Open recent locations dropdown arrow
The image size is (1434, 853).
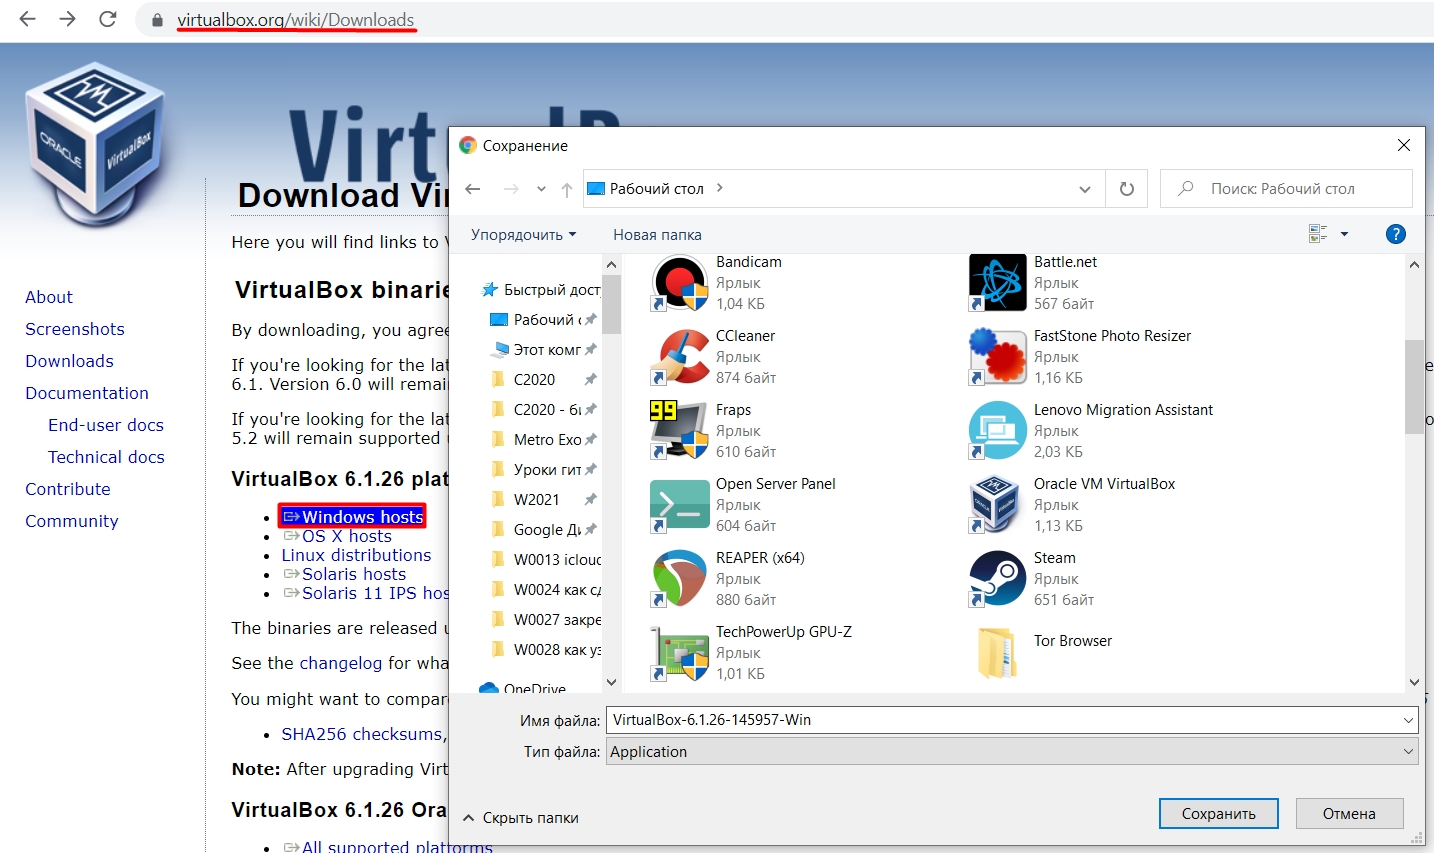[x=541, y=189]
